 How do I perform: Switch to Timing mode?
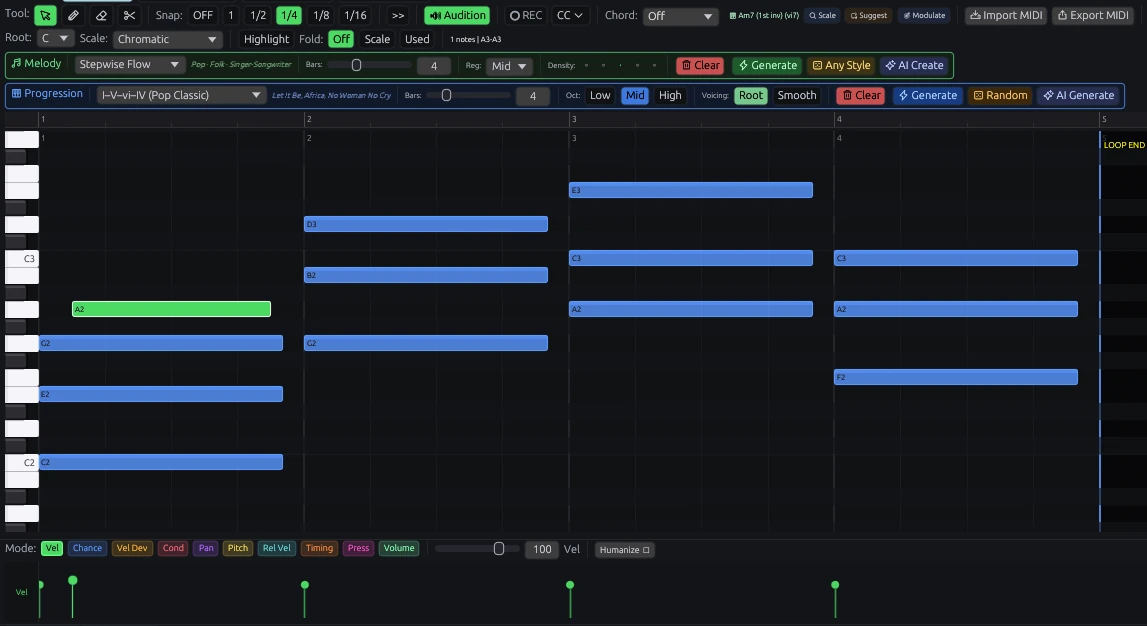coord(319,548)
